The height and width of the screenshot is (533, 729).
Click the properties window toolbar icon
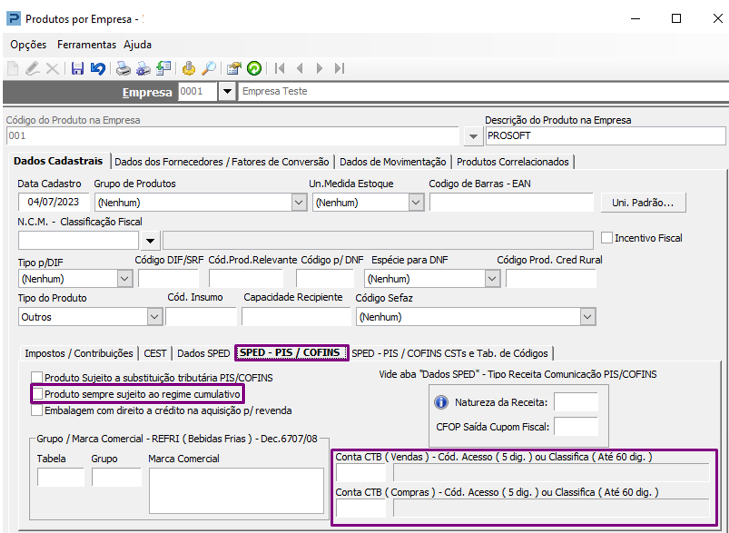point(234,69)
